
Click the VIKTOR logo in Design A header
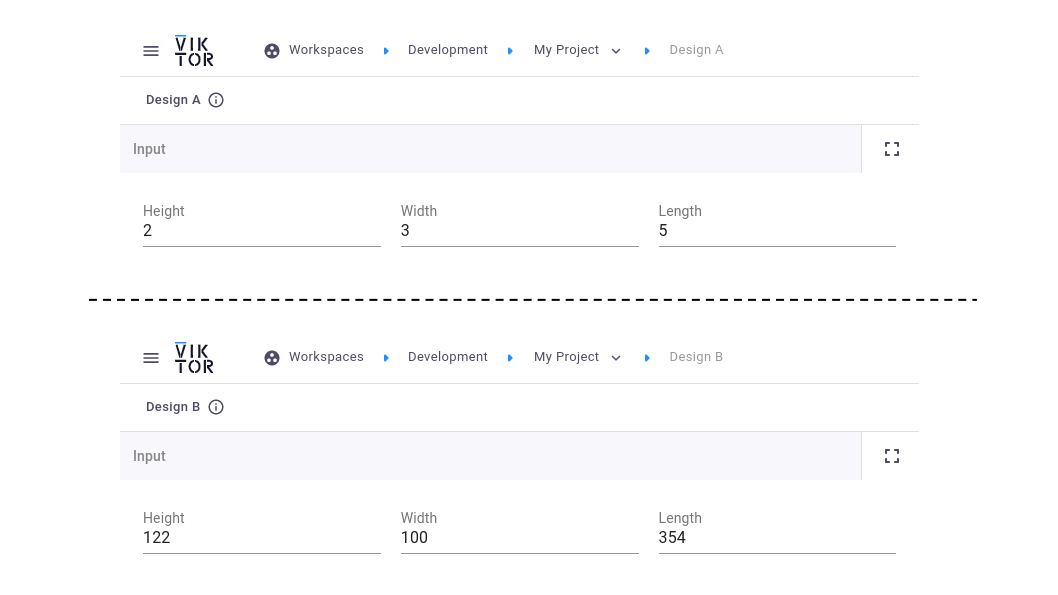(194, 51)
